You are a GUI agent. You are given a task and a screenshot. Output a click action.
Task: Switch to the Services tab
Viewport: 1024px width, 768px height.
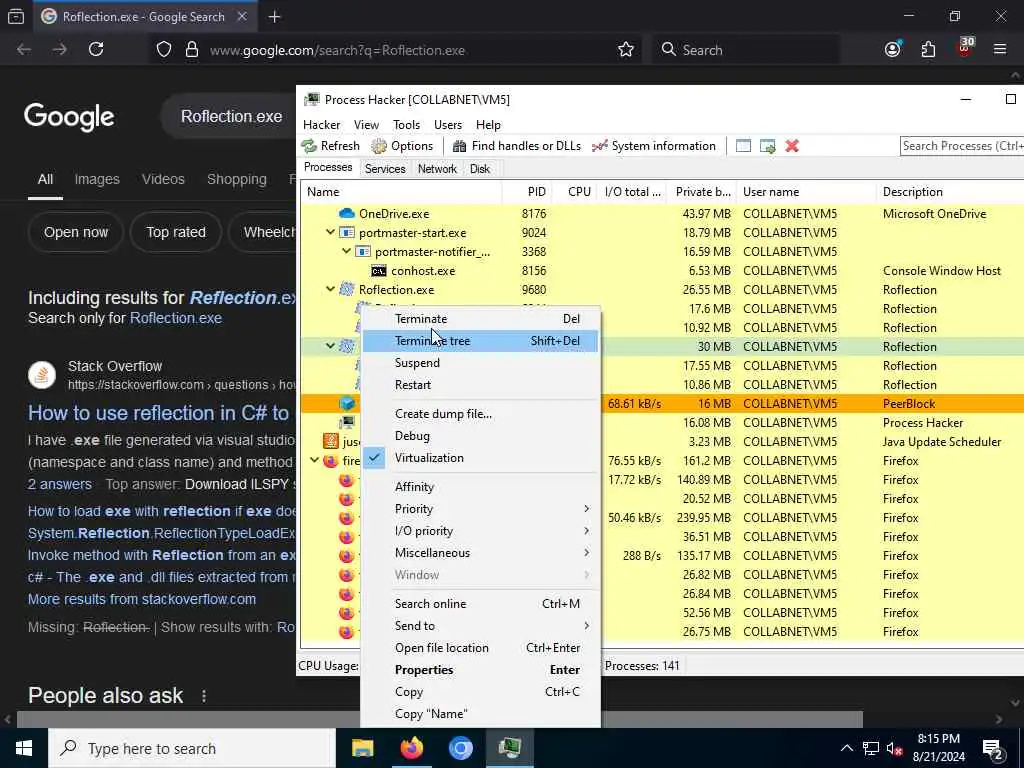[385, 168]
